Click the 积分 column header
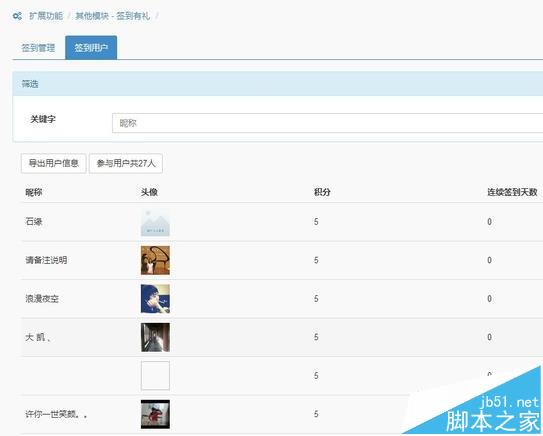The image size is (543, 436). tap(322, 192)
